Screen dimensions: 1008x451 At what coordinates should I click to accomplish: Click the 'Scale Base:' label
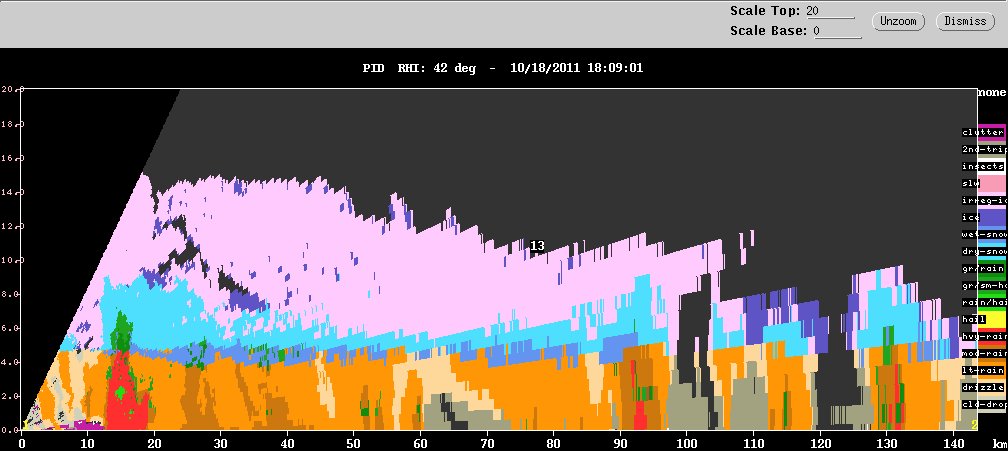768,30
